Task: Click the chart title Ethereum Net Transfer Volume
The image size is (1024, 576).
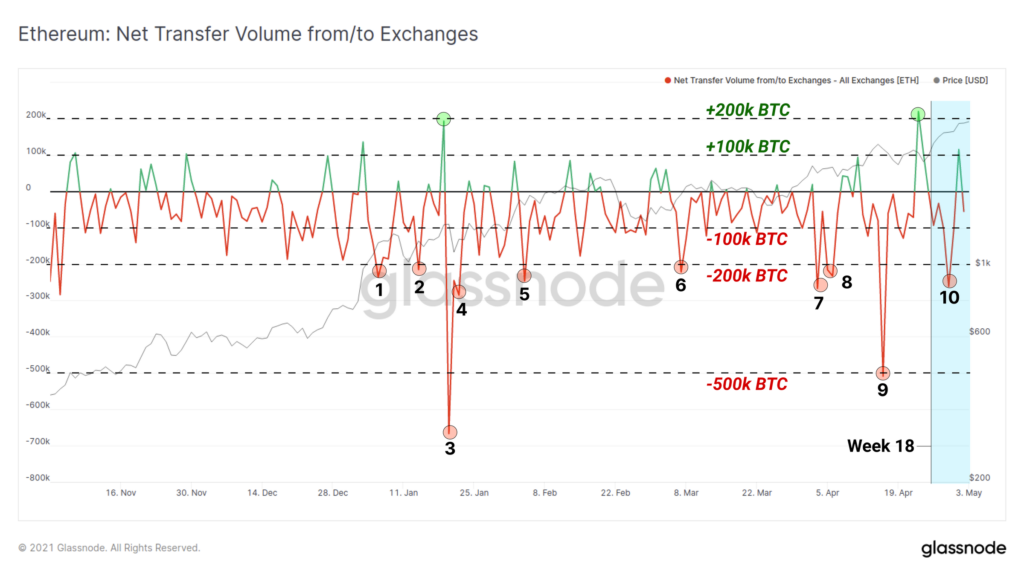Action: point(248,34)
